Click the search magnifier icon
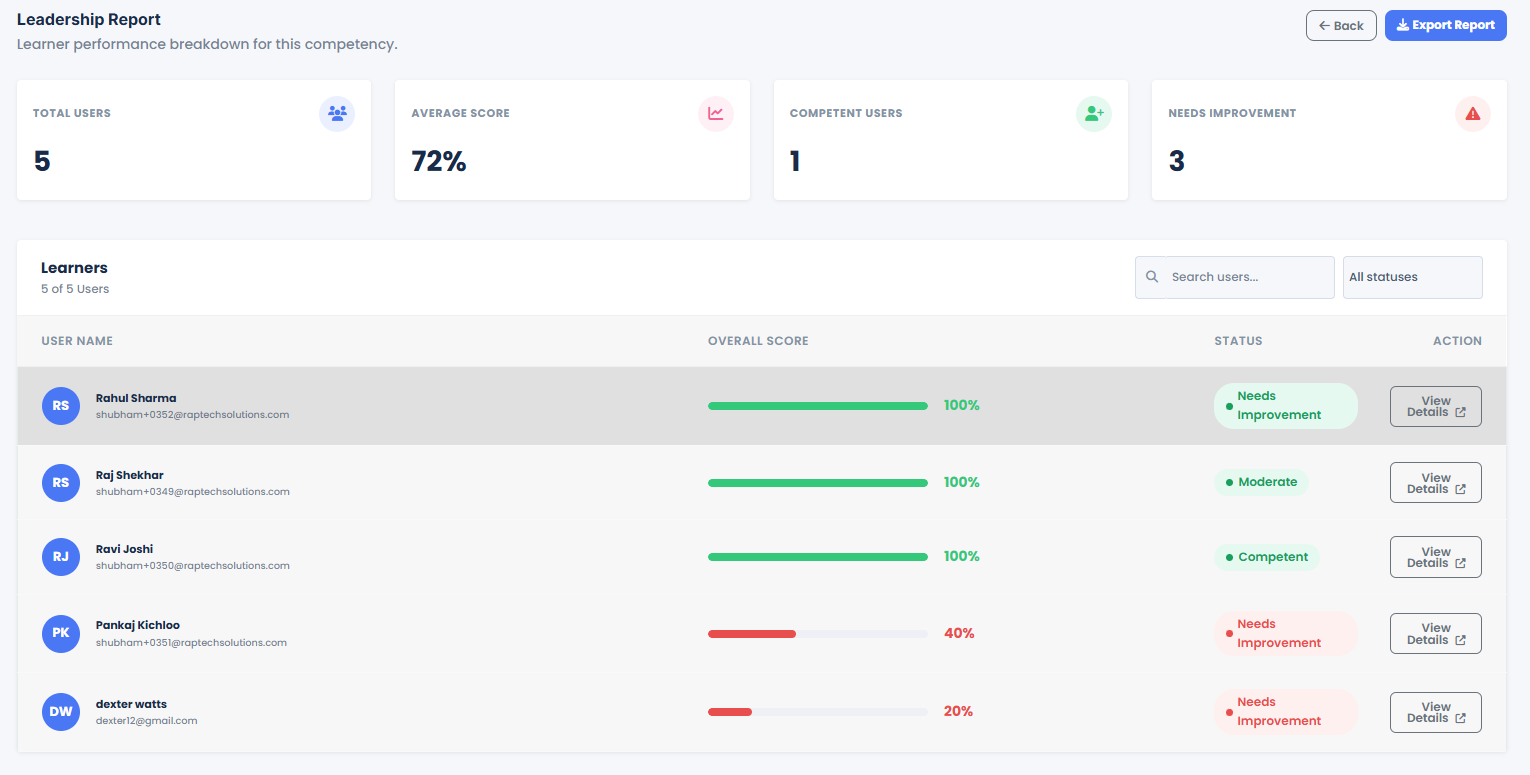This screenshot has width=1530, height=775. [1152, 277]
